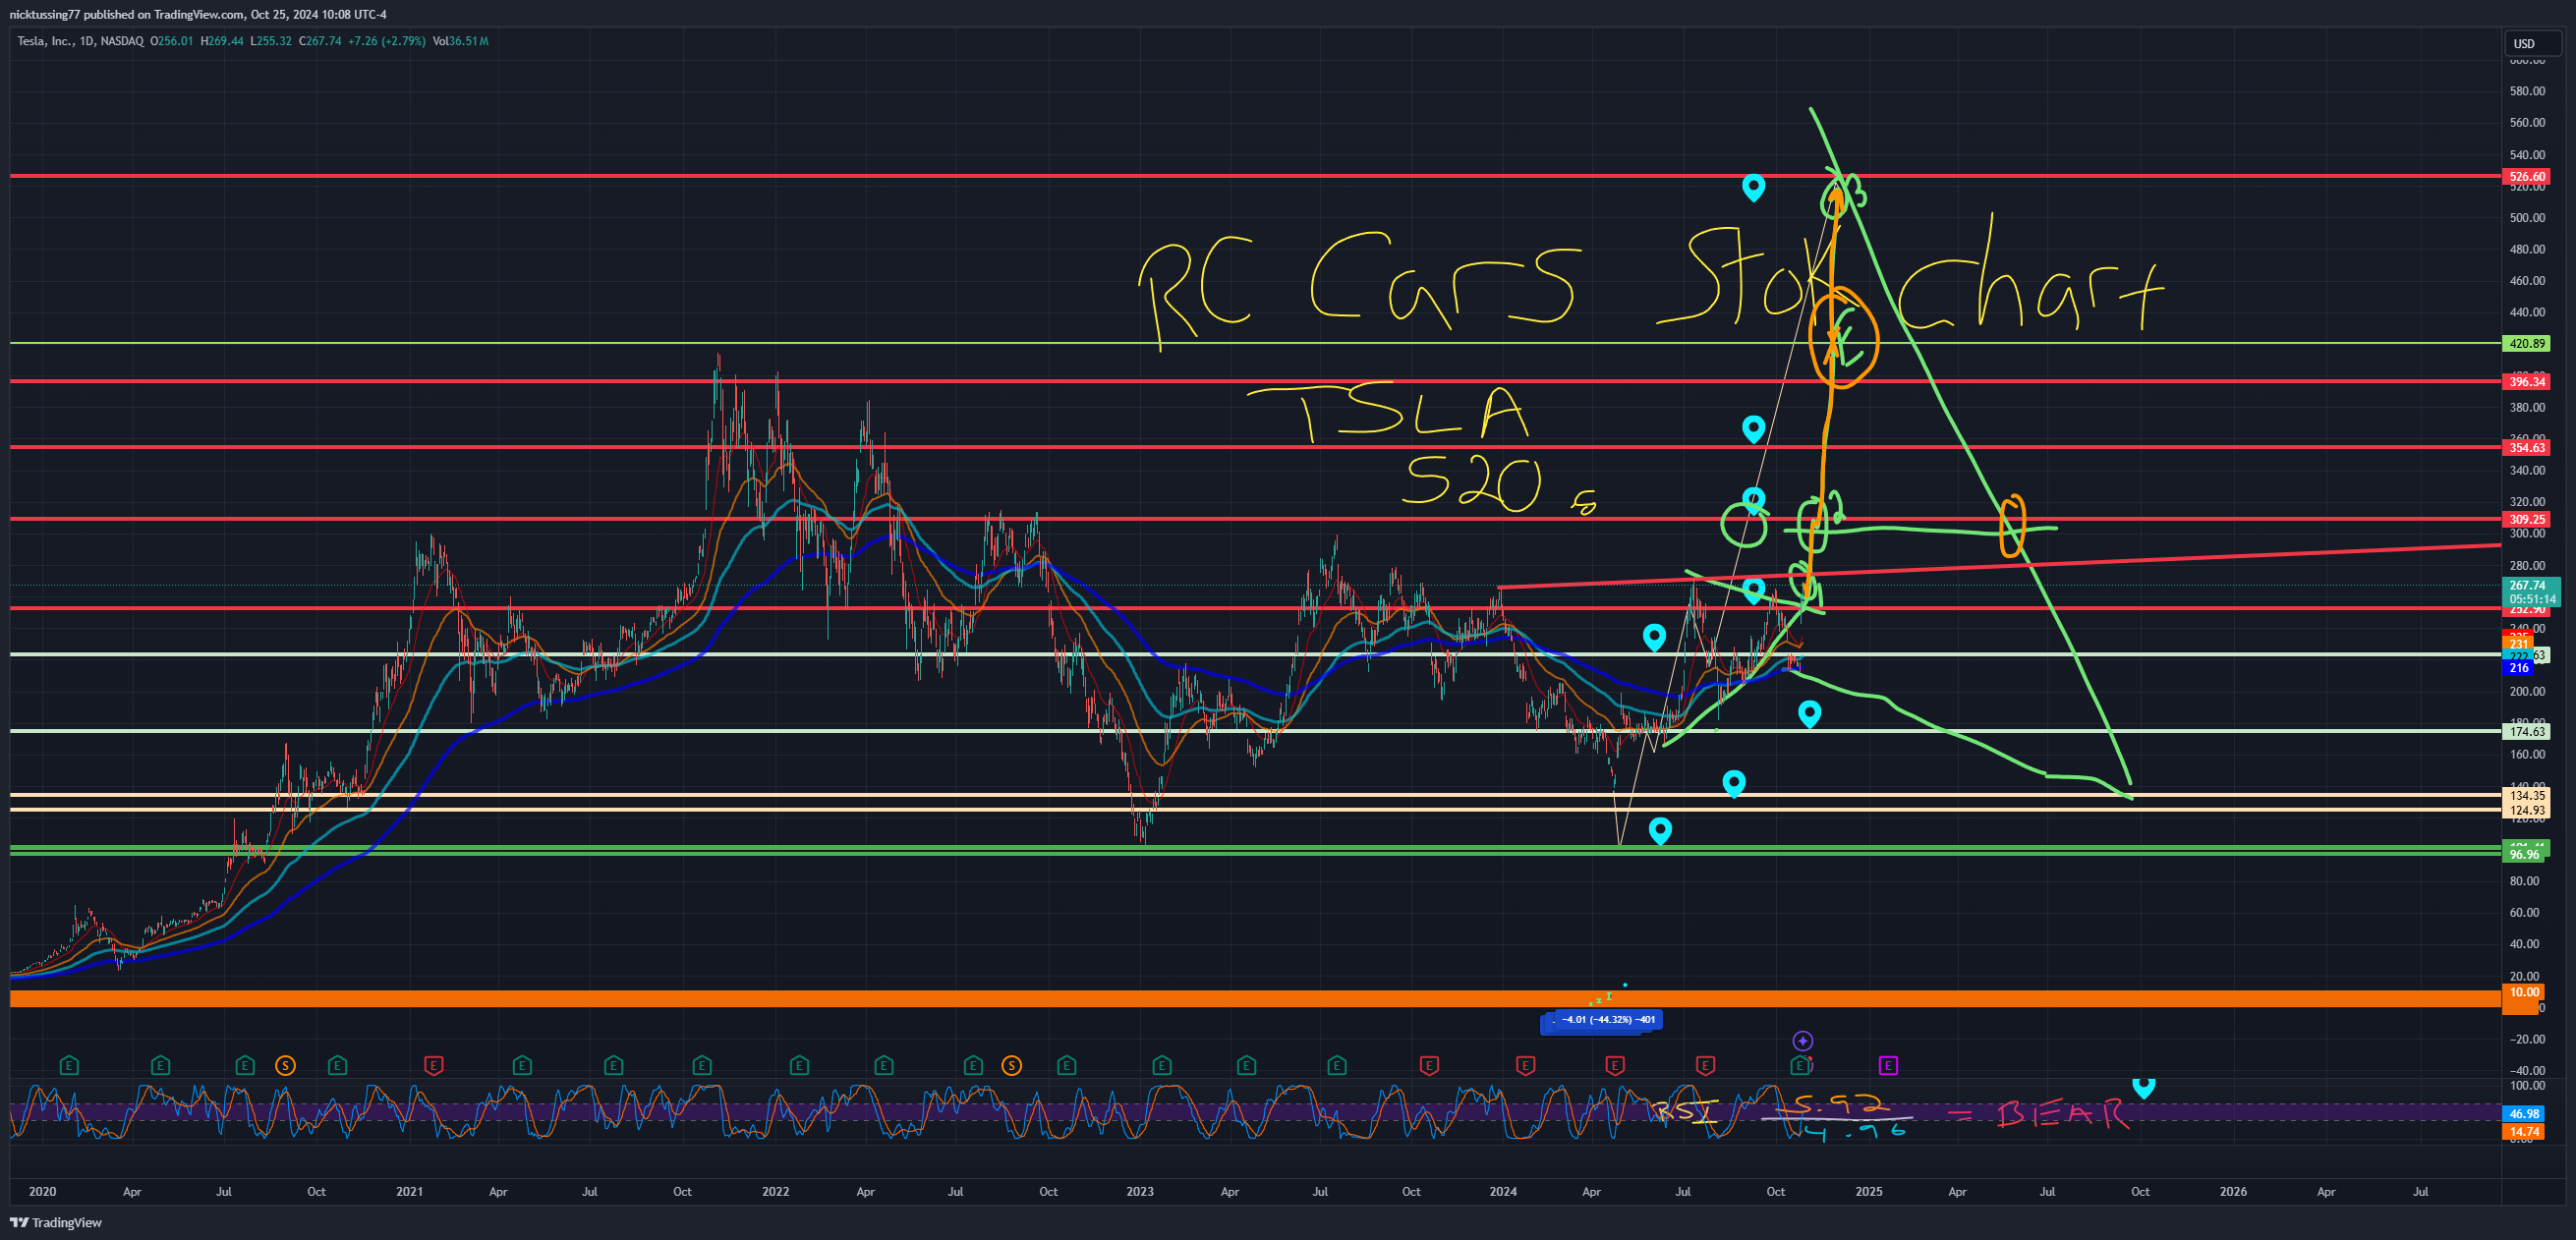
Task: Select the cyan pin just above the 96.96 line
Action: (x=1660, y=830)
